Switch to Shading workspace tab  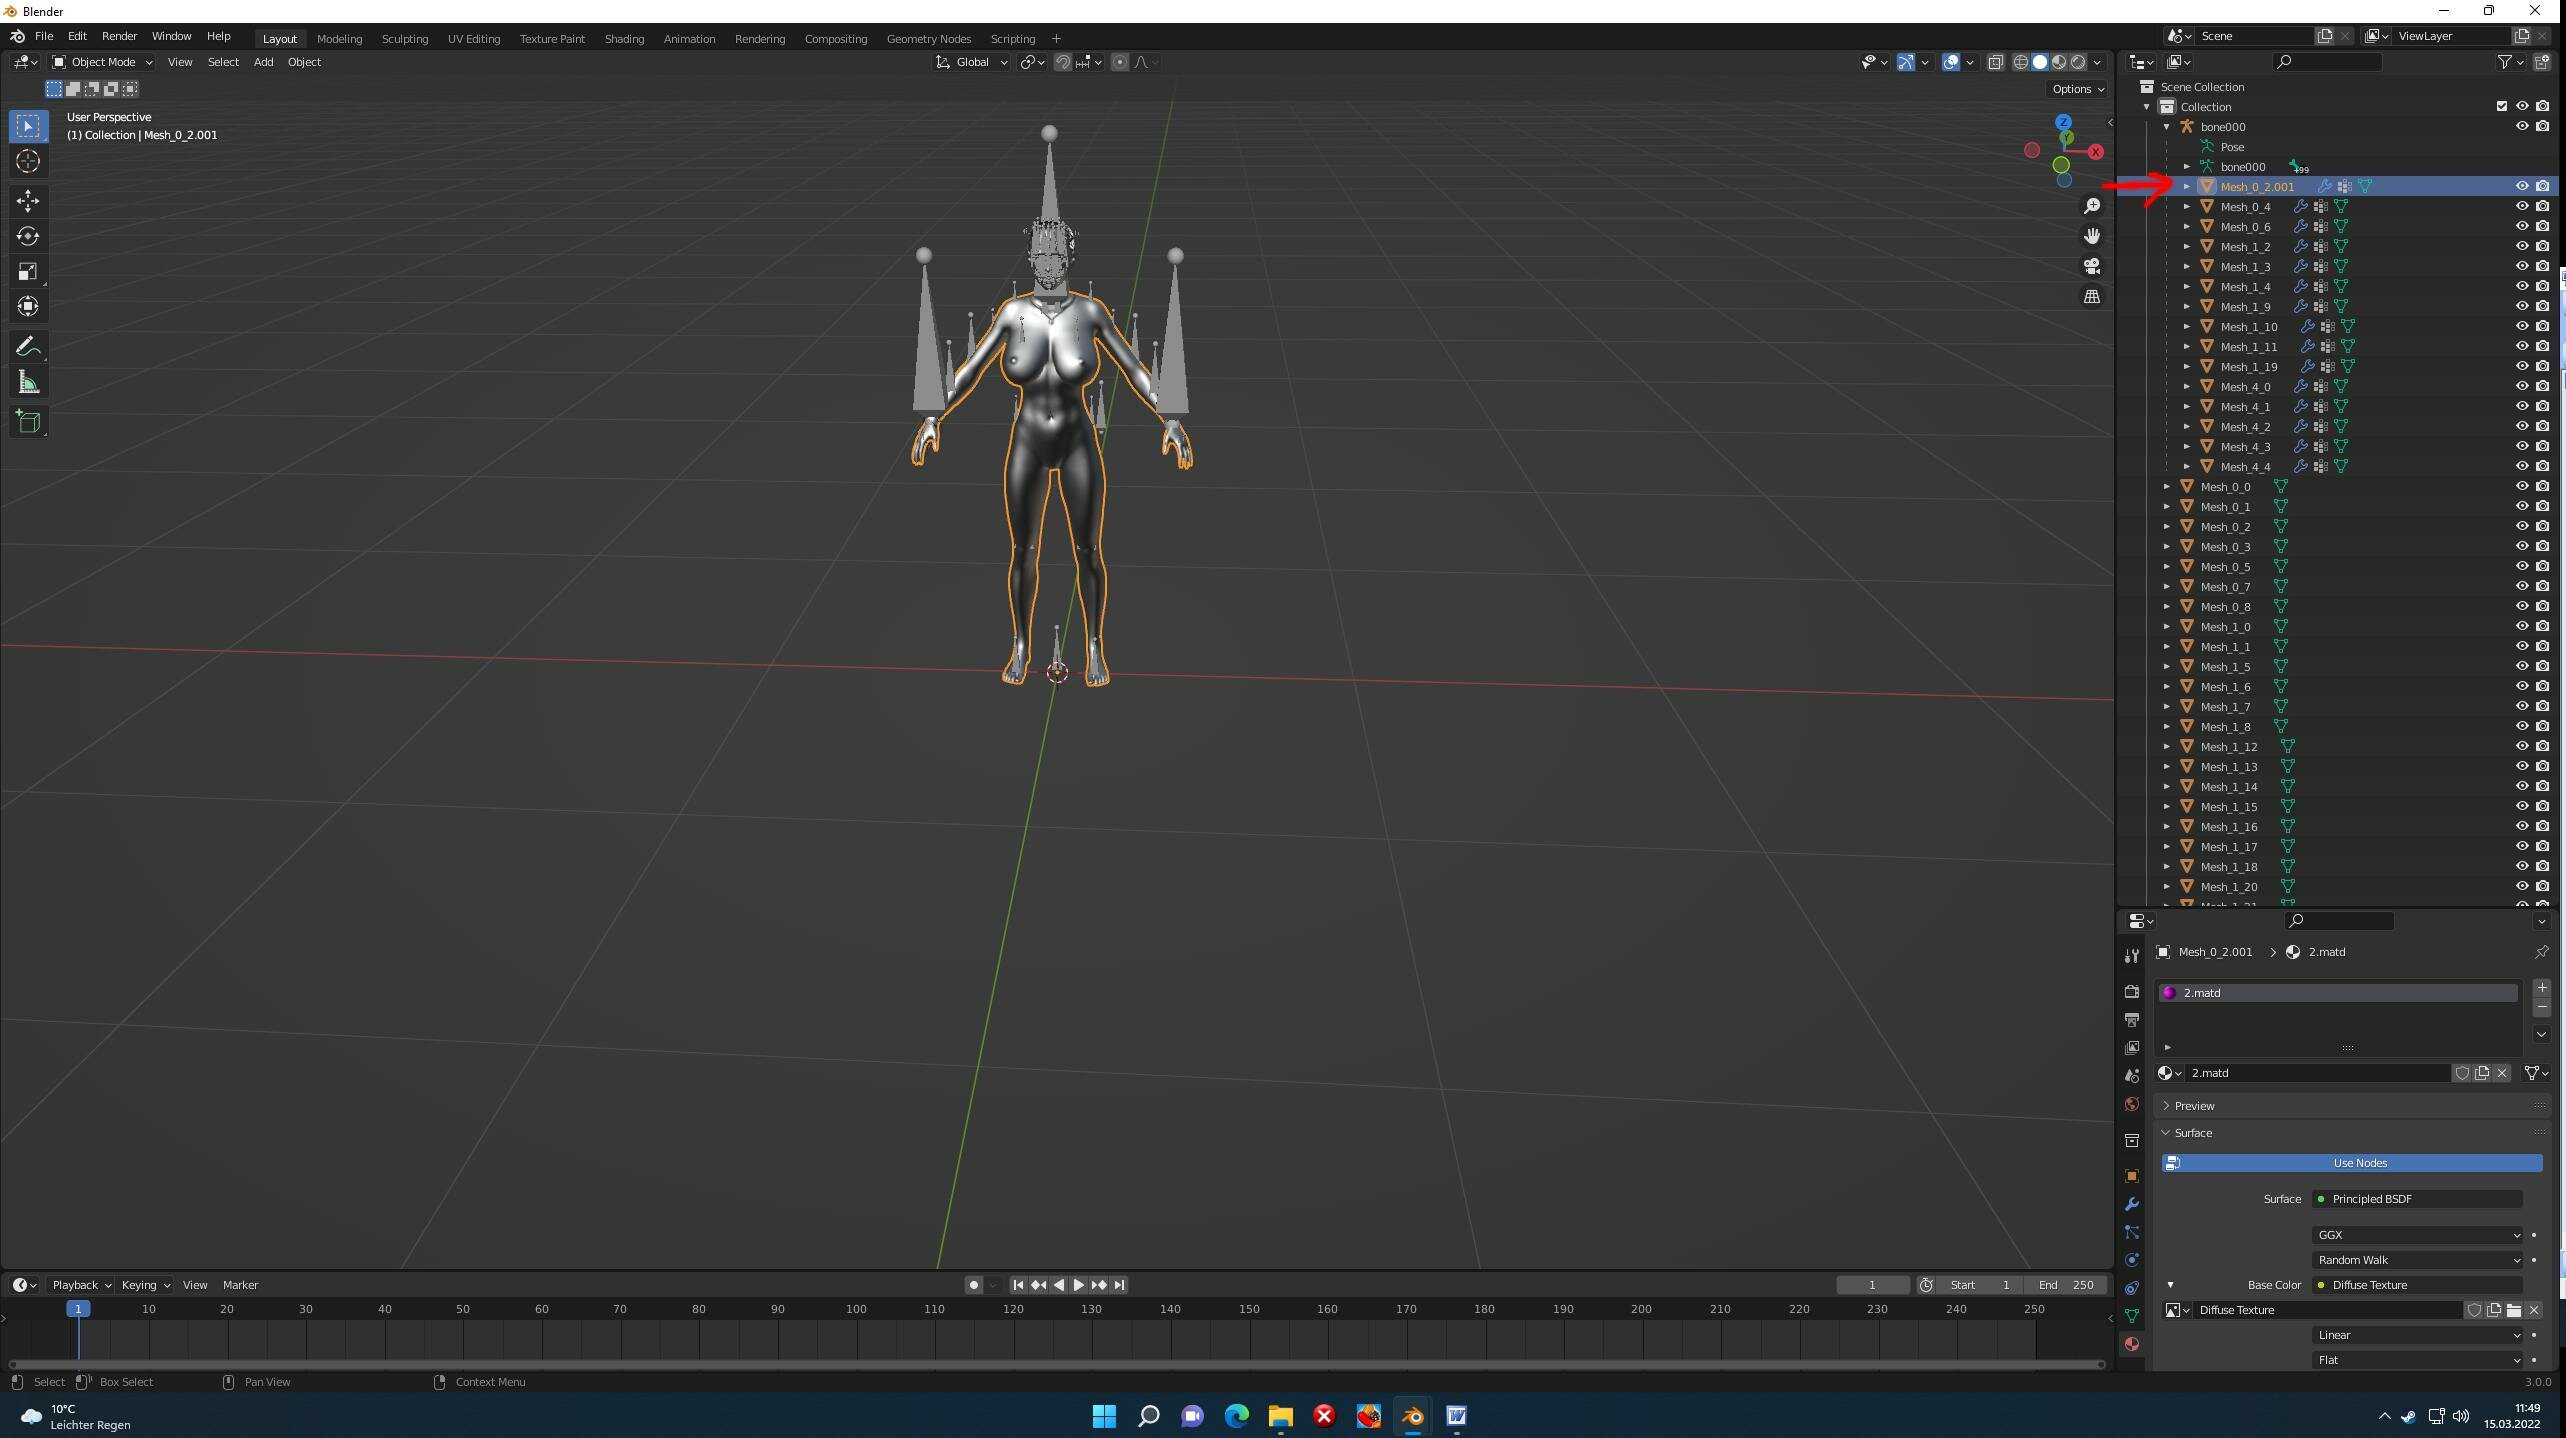[x=624, y=39]
